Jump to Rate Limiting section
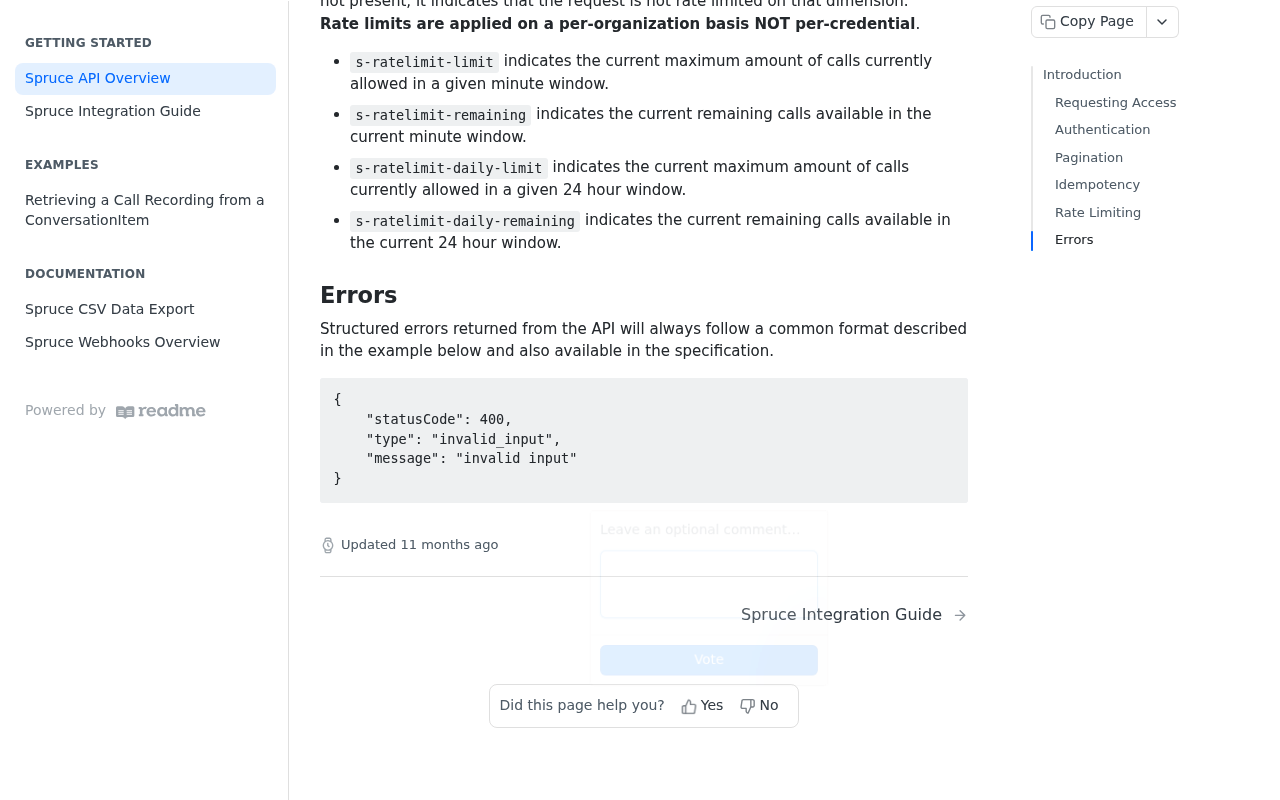The image size is (1280, 800). coord(1097,213)
